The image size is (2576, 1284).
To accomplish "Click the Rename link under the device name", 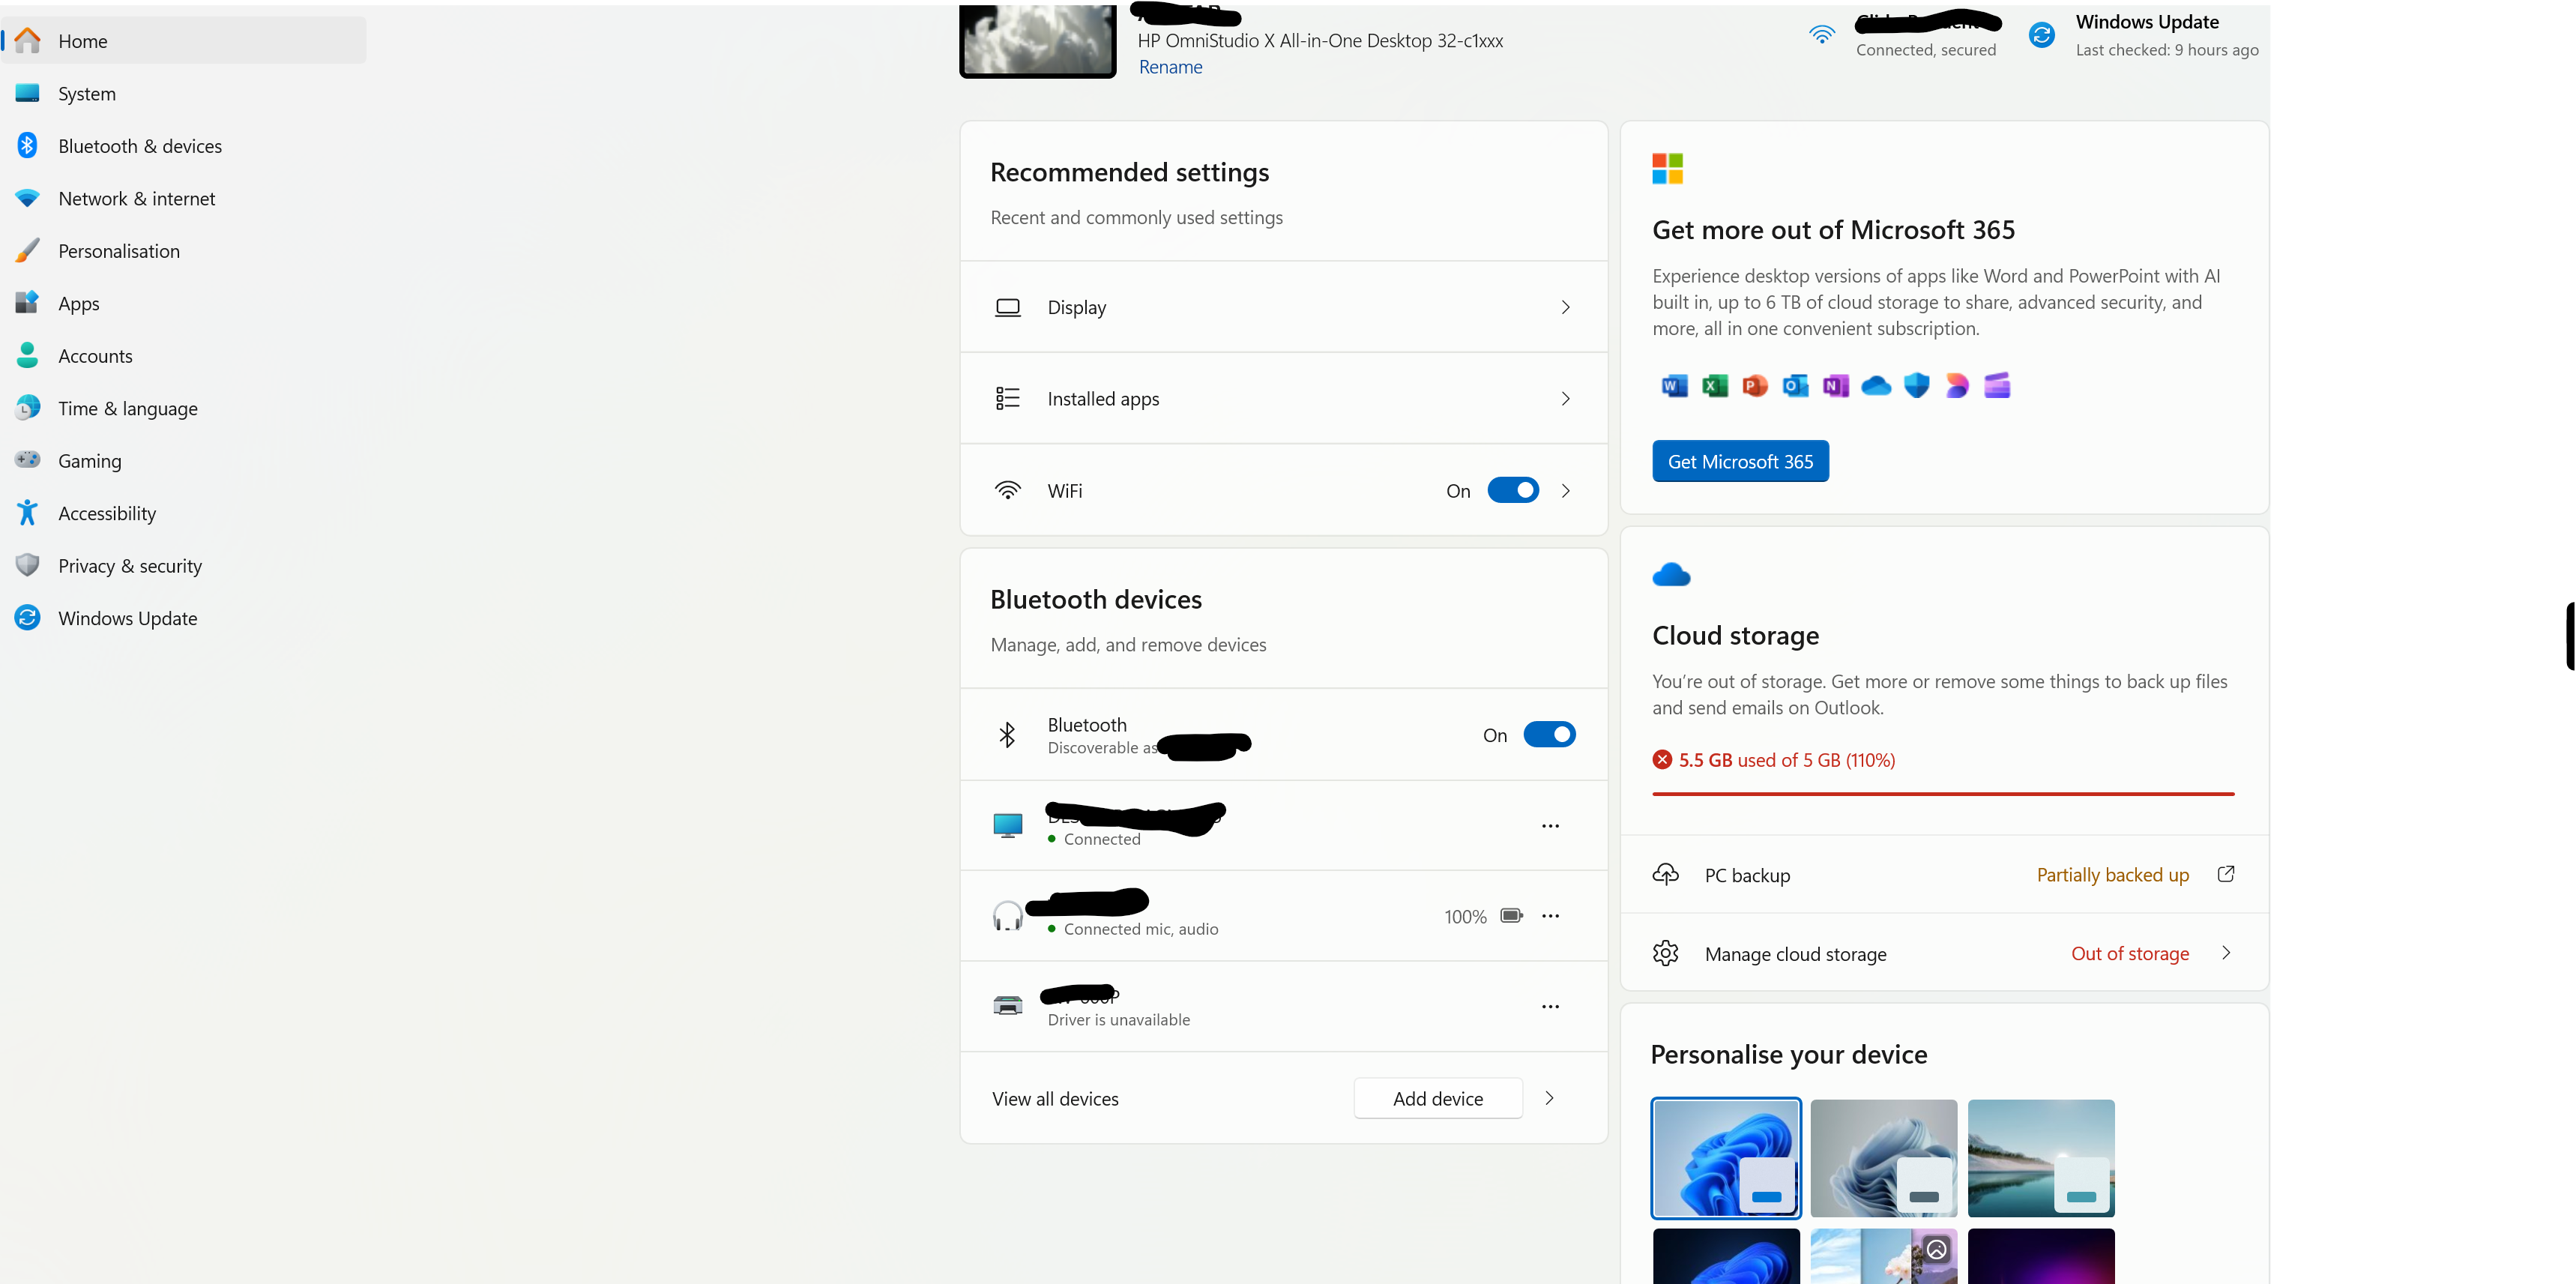I will pos(1171,67).
